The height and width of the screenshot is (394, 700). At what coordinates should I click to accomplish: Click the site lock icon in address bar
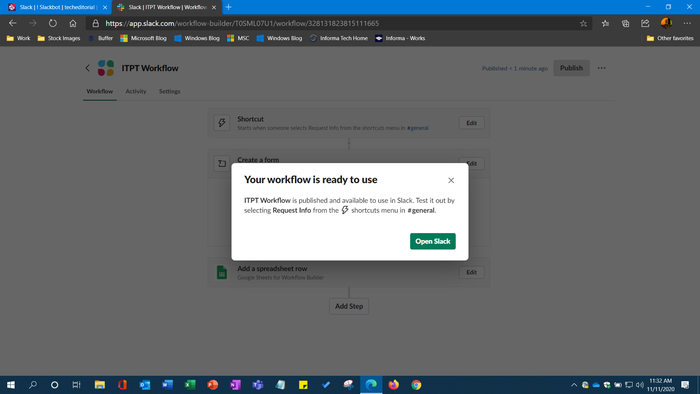(96, 23)
